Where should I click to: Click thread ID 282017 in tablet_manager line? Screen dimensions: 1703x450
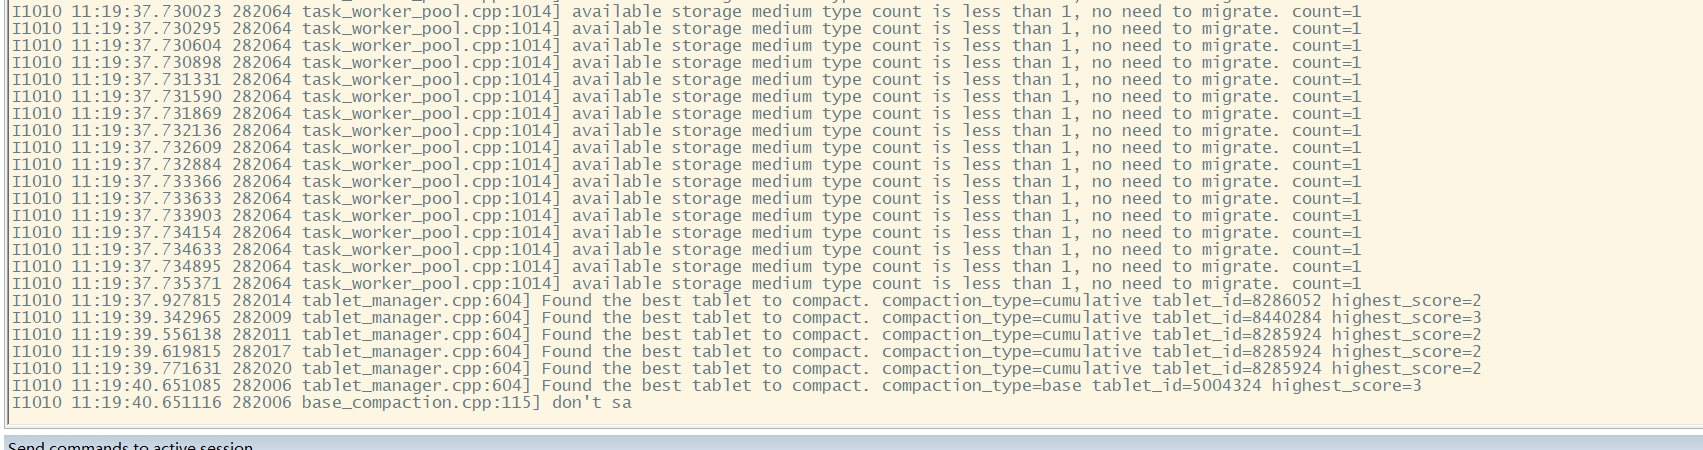[x=262, y=352]
